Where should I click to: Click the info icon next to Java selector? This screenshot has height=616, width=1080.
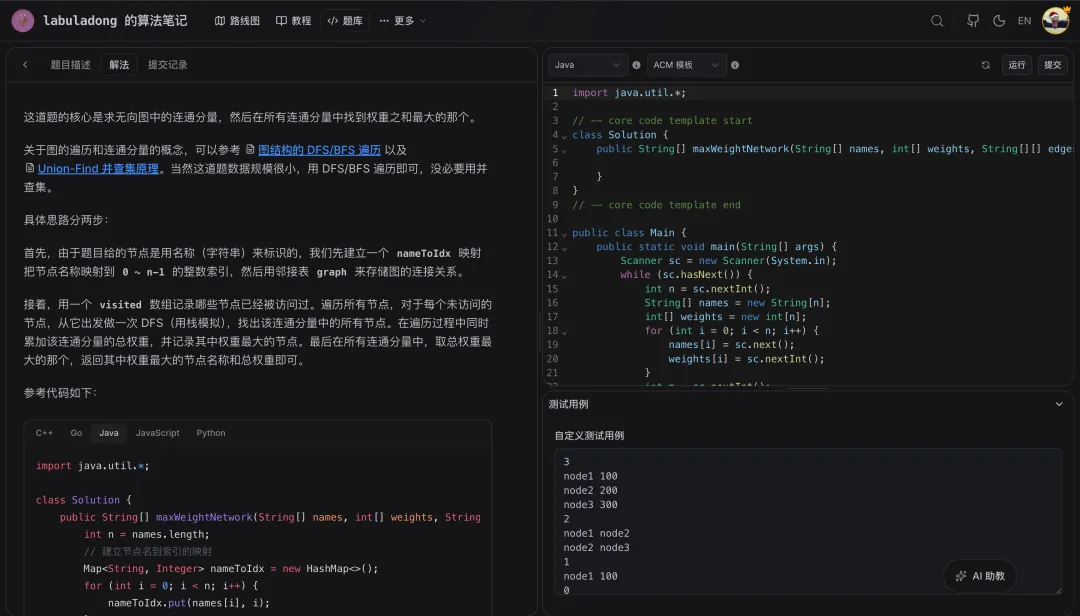pyautogui.click(x=636, y=64)
